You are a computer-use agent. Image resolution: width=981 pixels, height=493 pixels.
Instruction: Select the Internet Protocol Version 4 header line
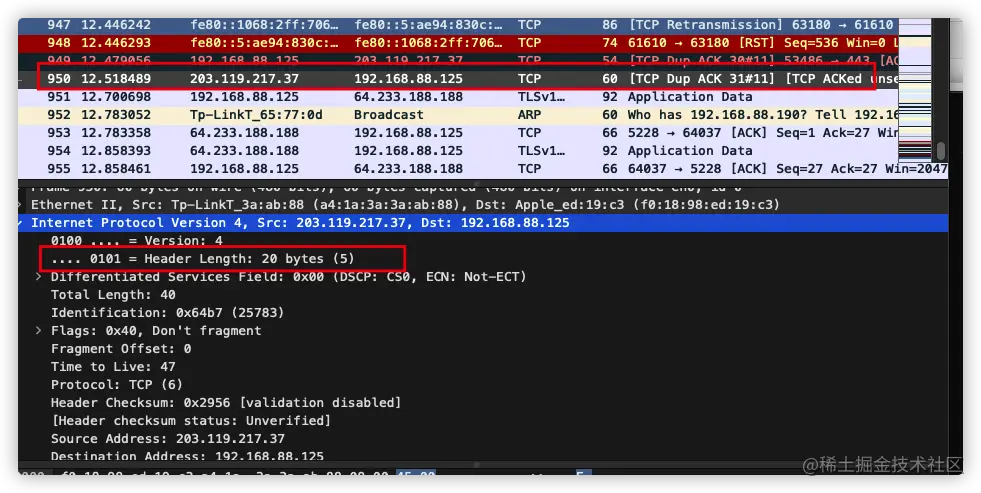tap(483, 223)
